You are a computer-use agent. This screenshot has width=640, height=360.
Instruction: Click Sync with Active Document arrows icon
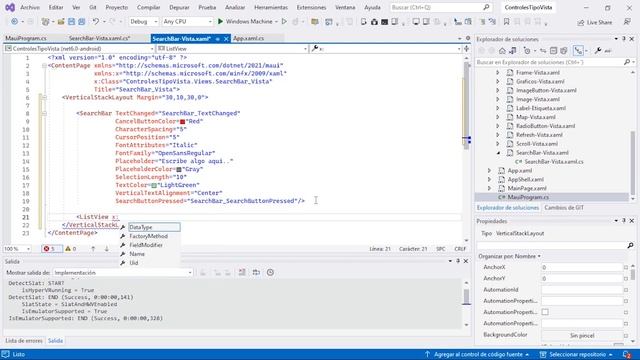(x=543, y=51)
